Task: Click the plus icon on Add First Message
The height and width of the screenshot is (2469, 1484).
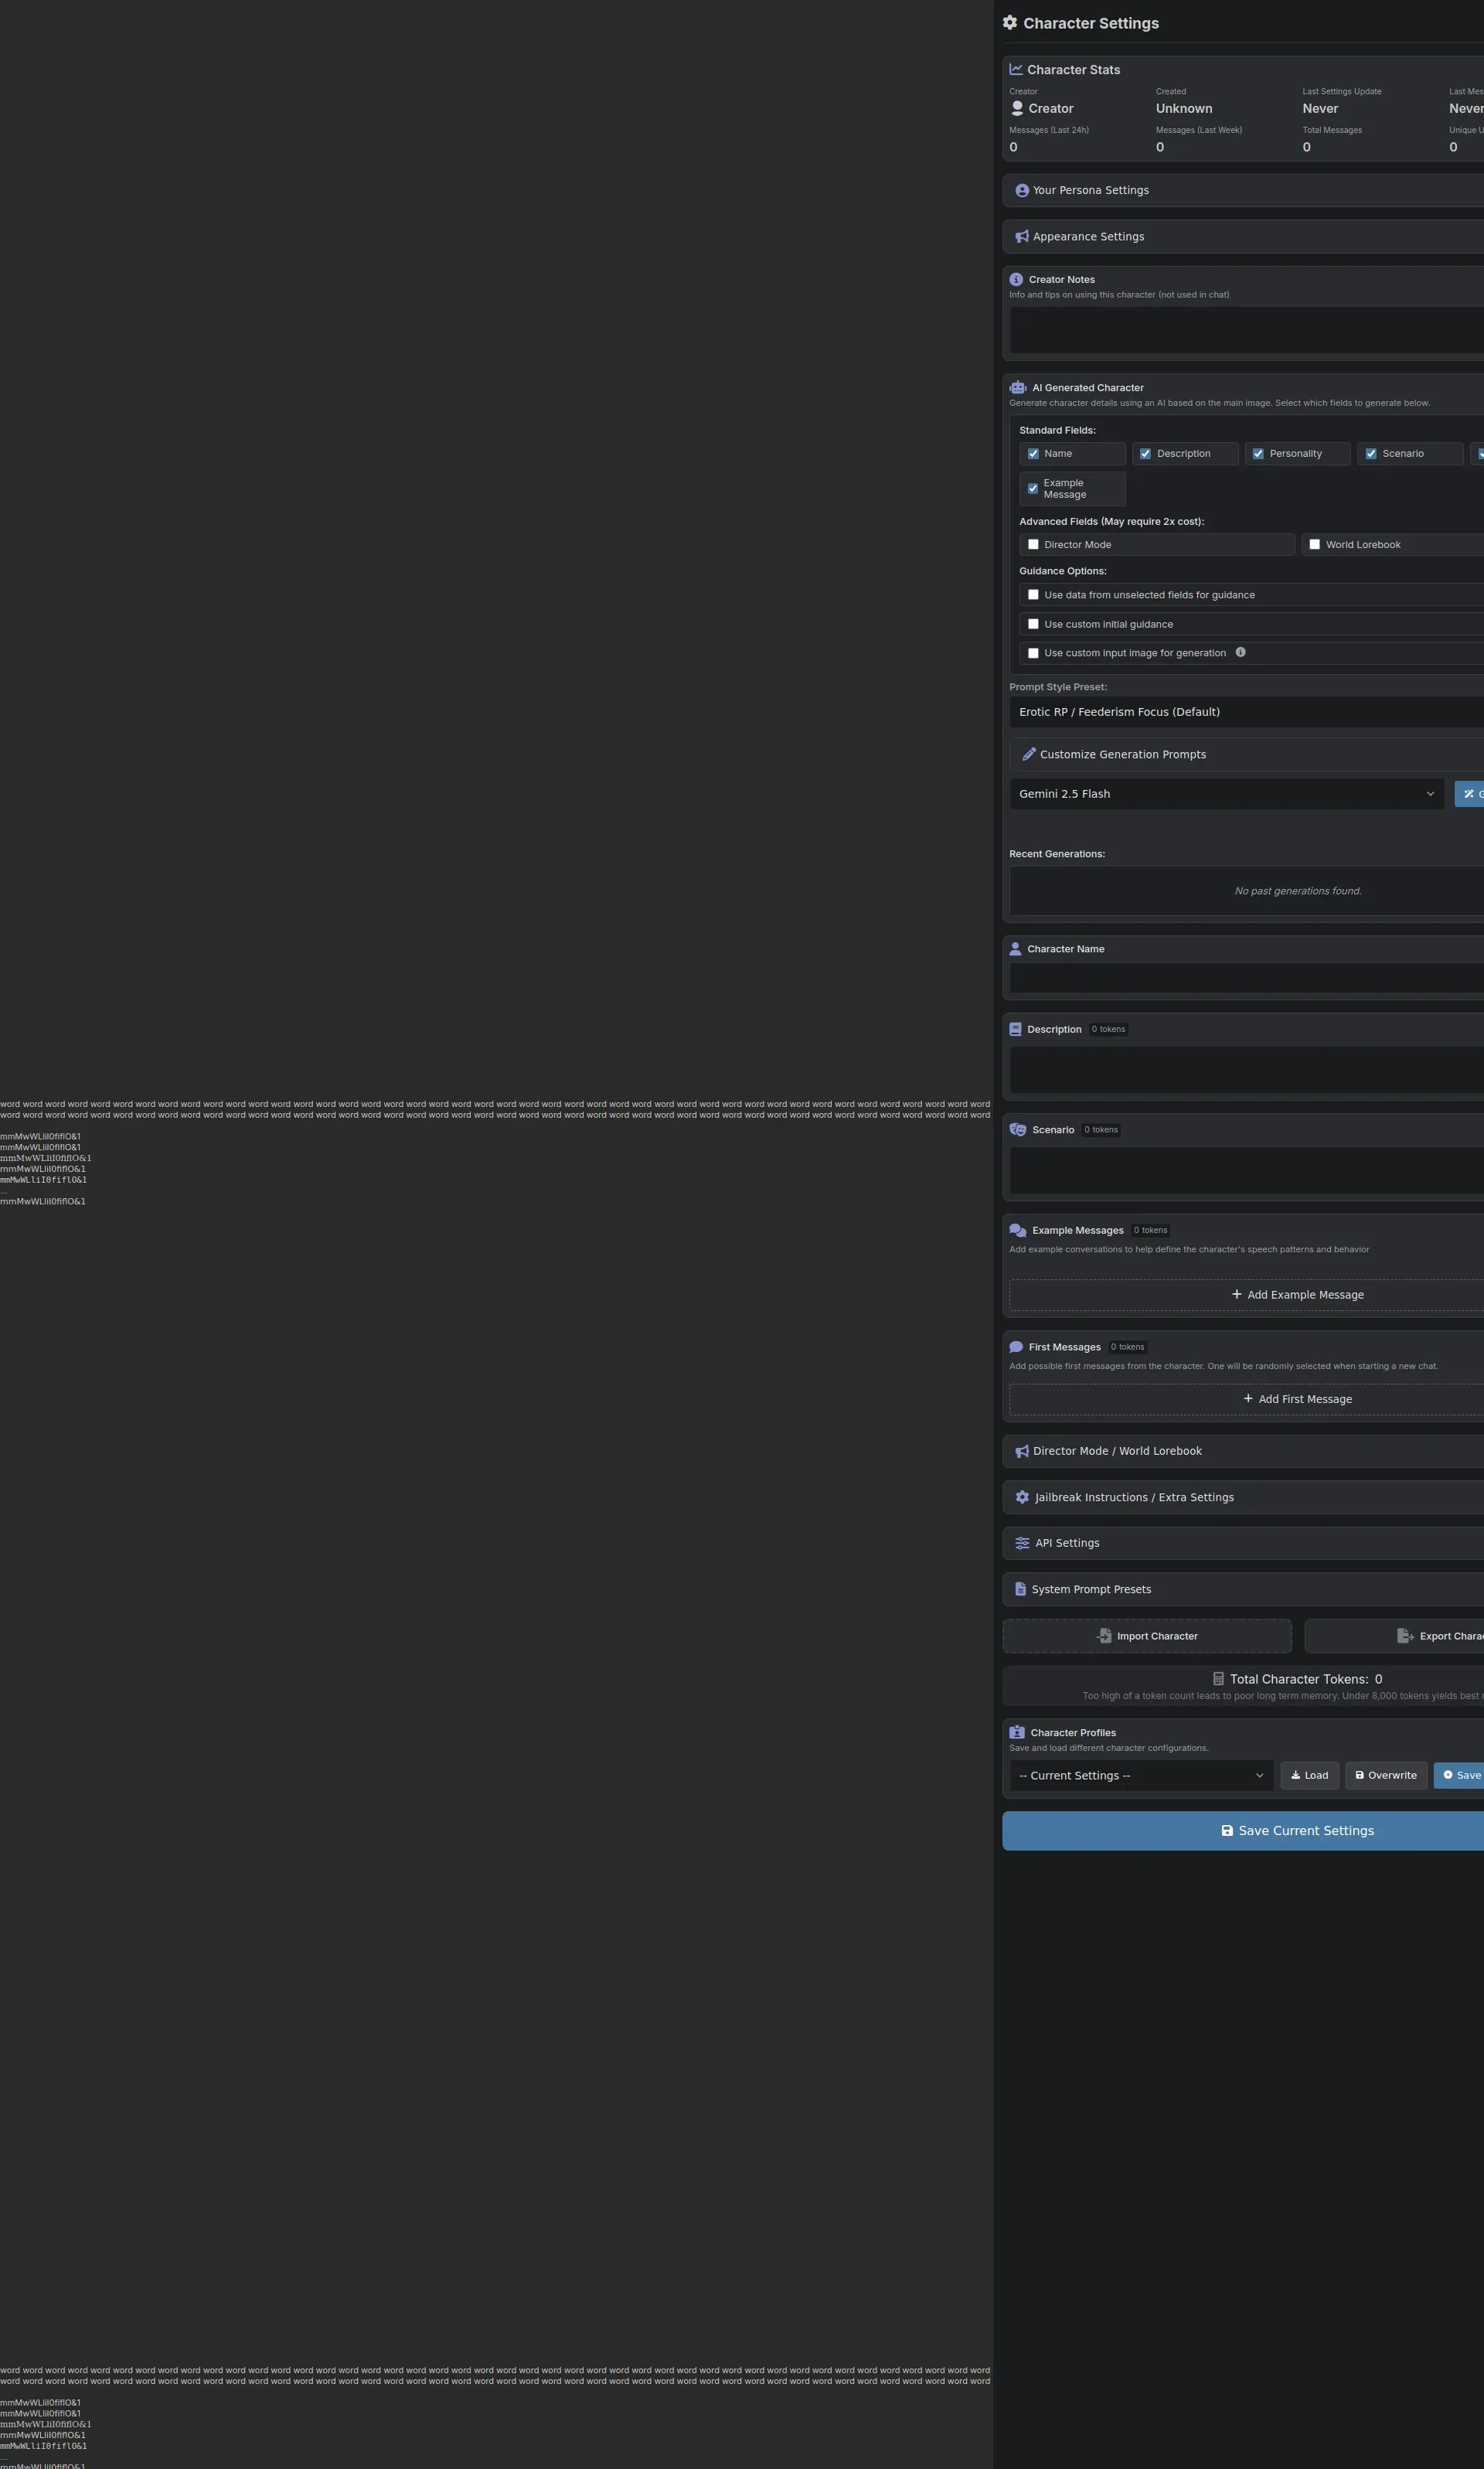Action: click(x=1248, y=1399)
